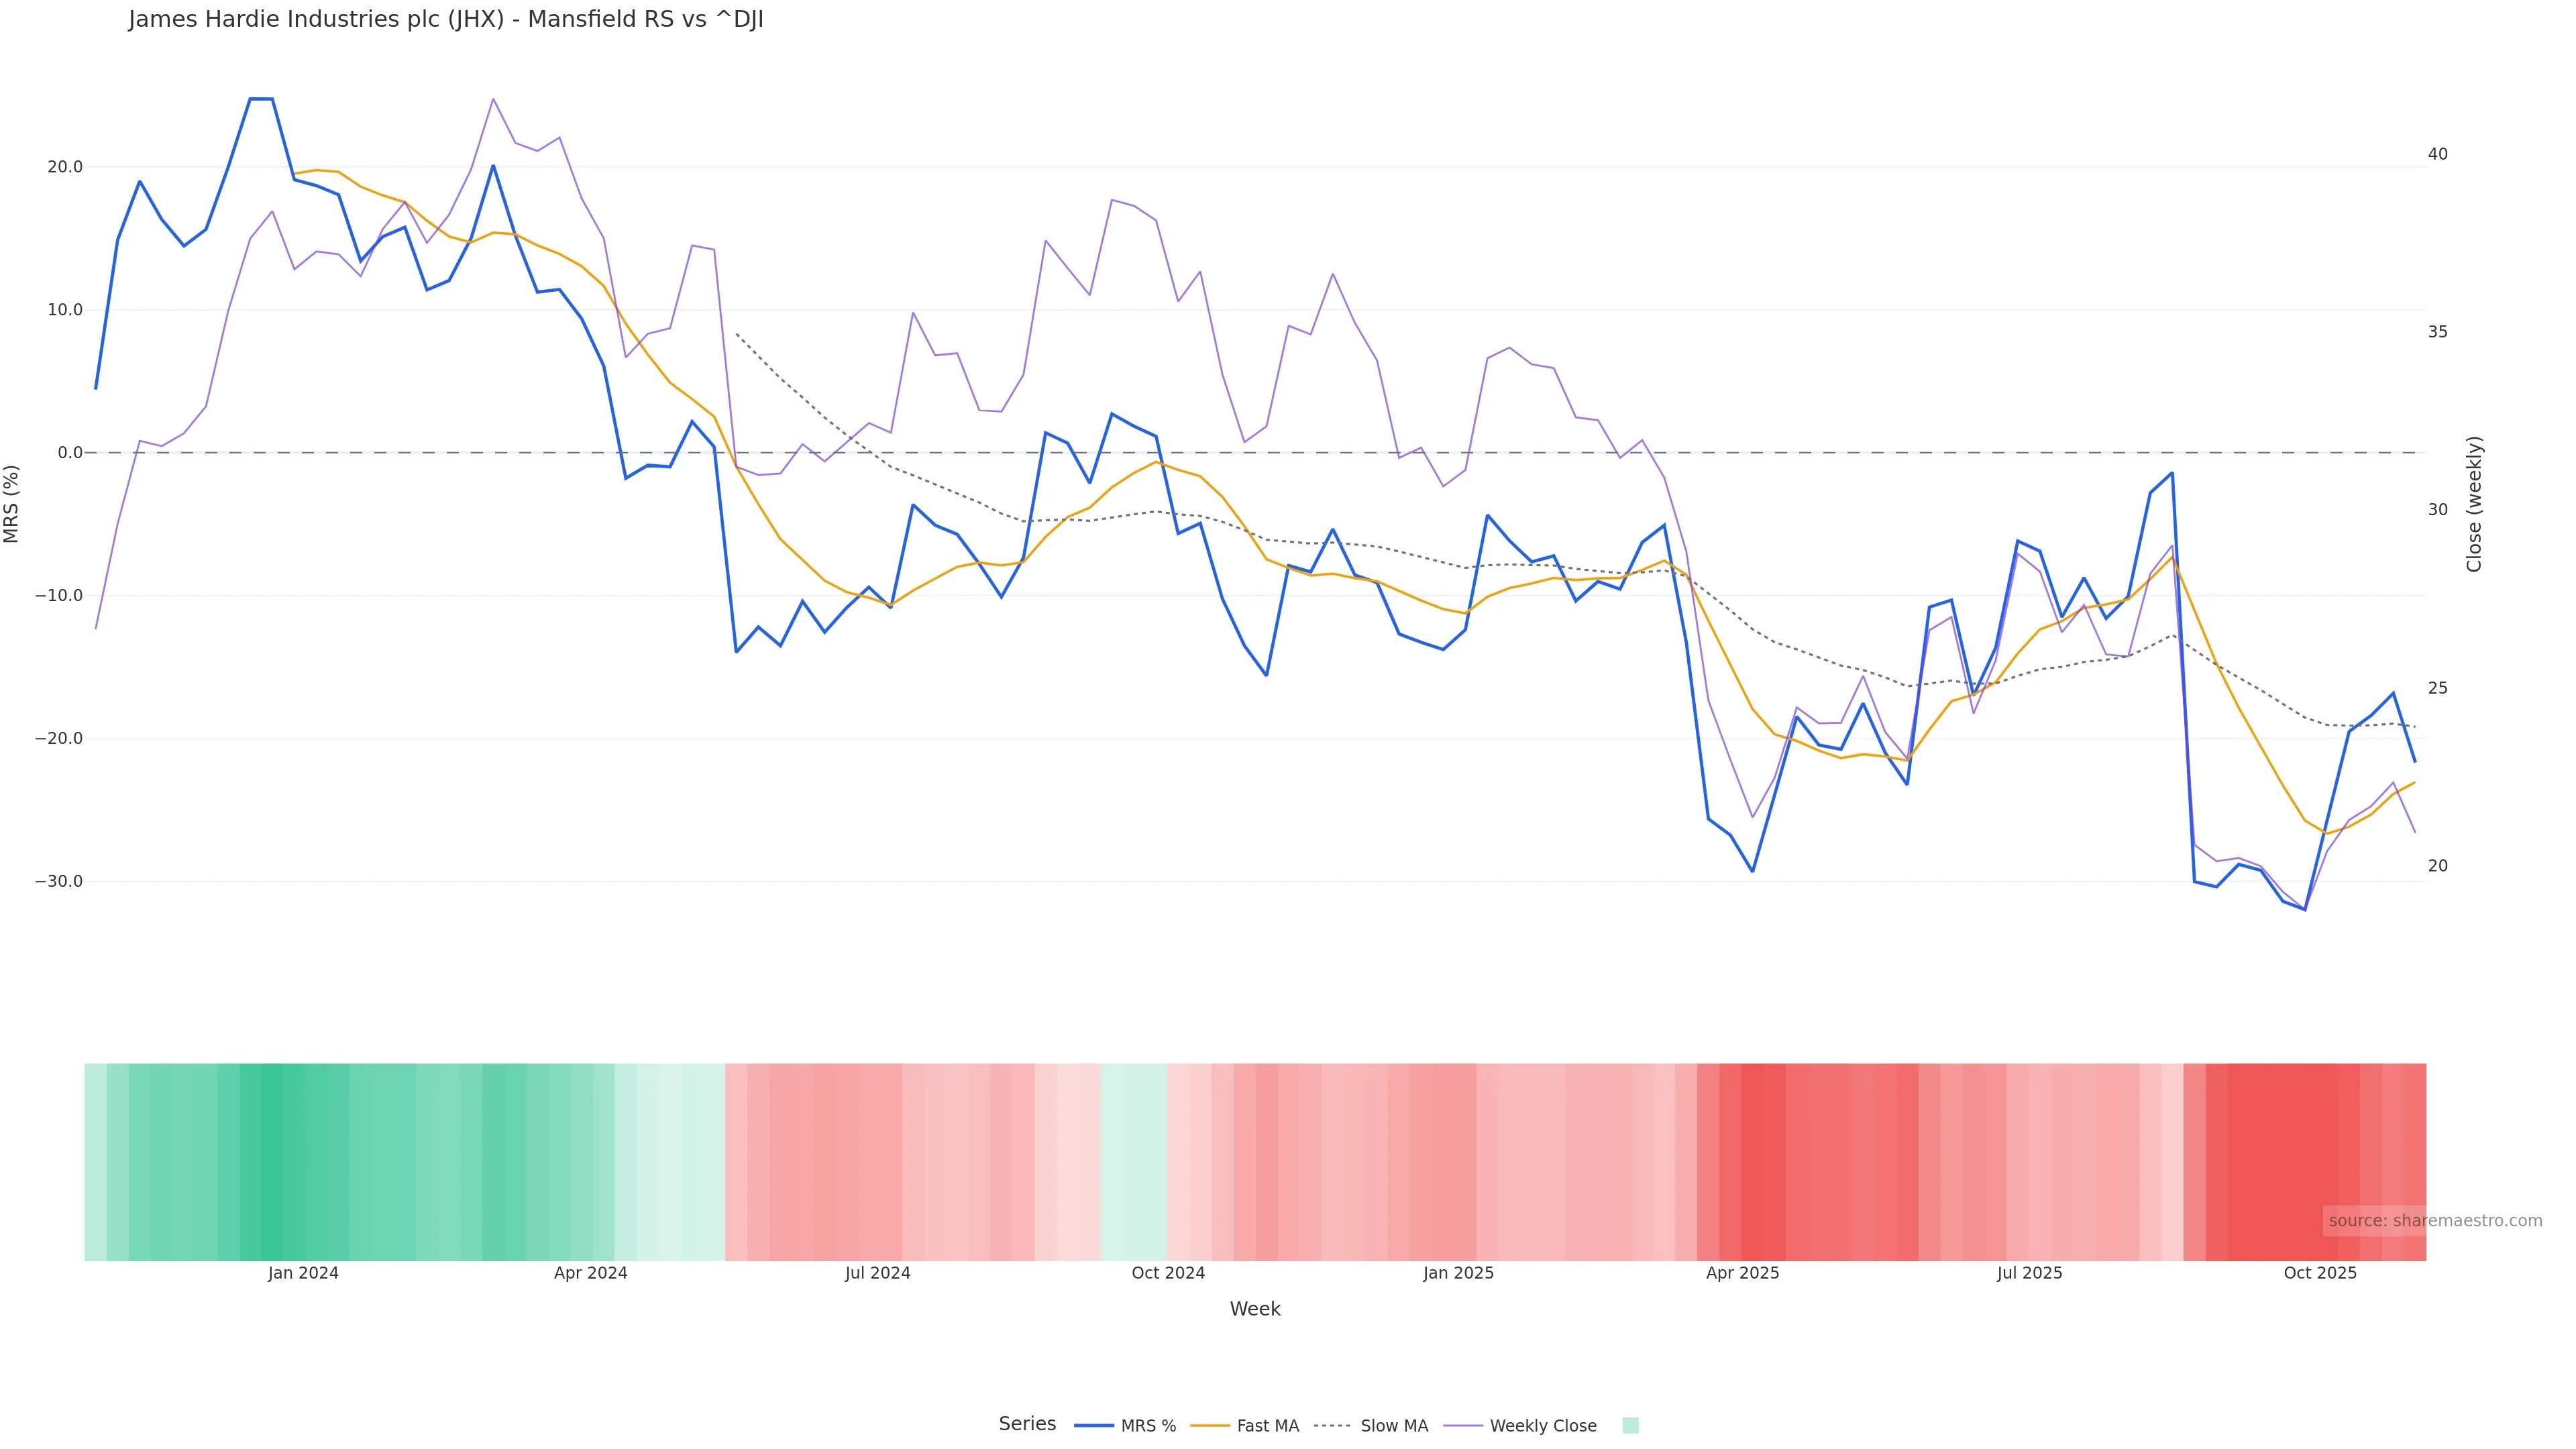Click the 40 tick on Close axis

tap(2438, 154)
